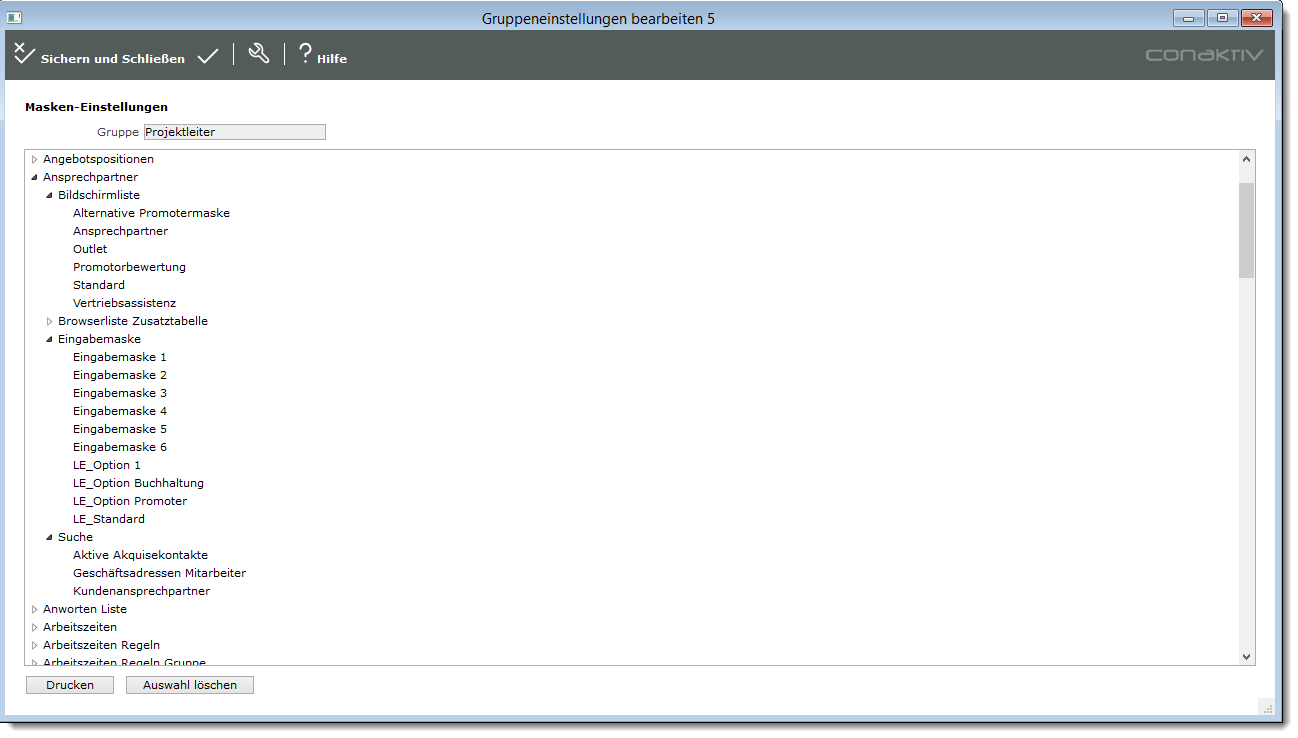Collapse the Suche subtree
The height and width of the screenshot is (738, 1298).
49,537
